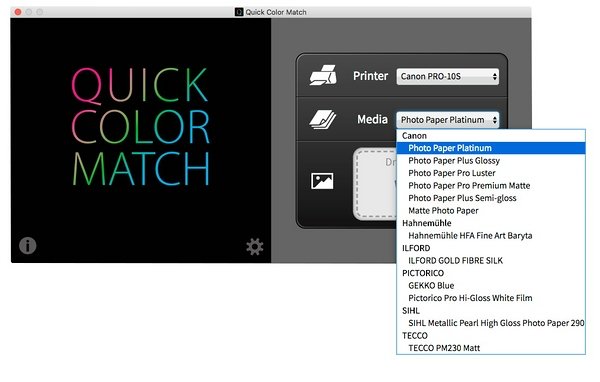
Task: Click the TECCO group header
Action: [x=415, y=336]
